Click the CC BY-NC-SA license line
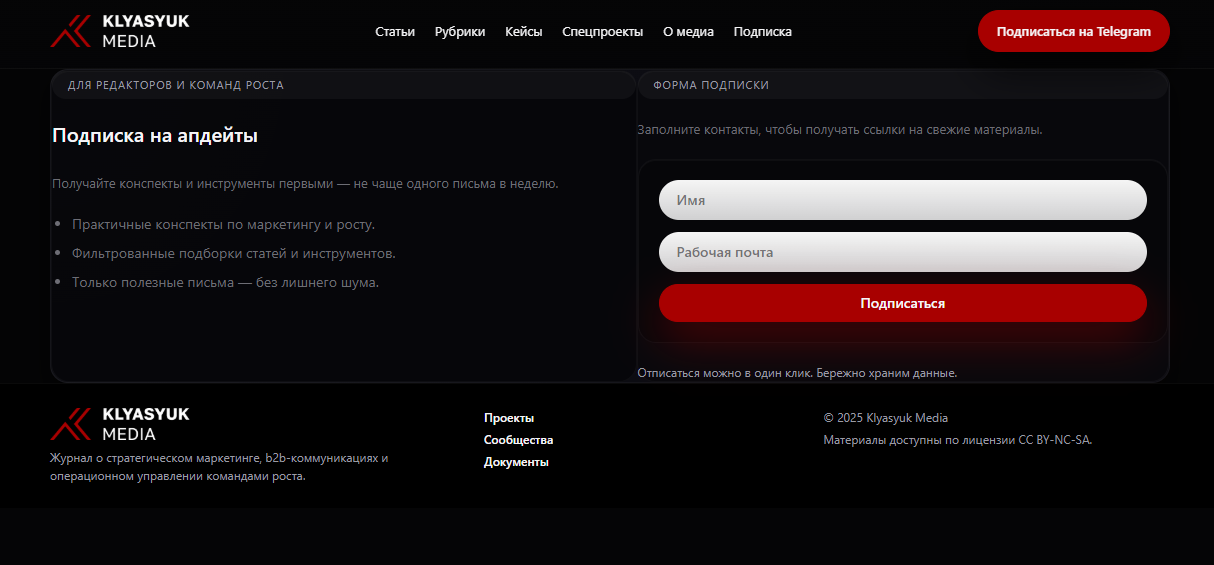This screenshot has width=1214, height=565. 958,440
